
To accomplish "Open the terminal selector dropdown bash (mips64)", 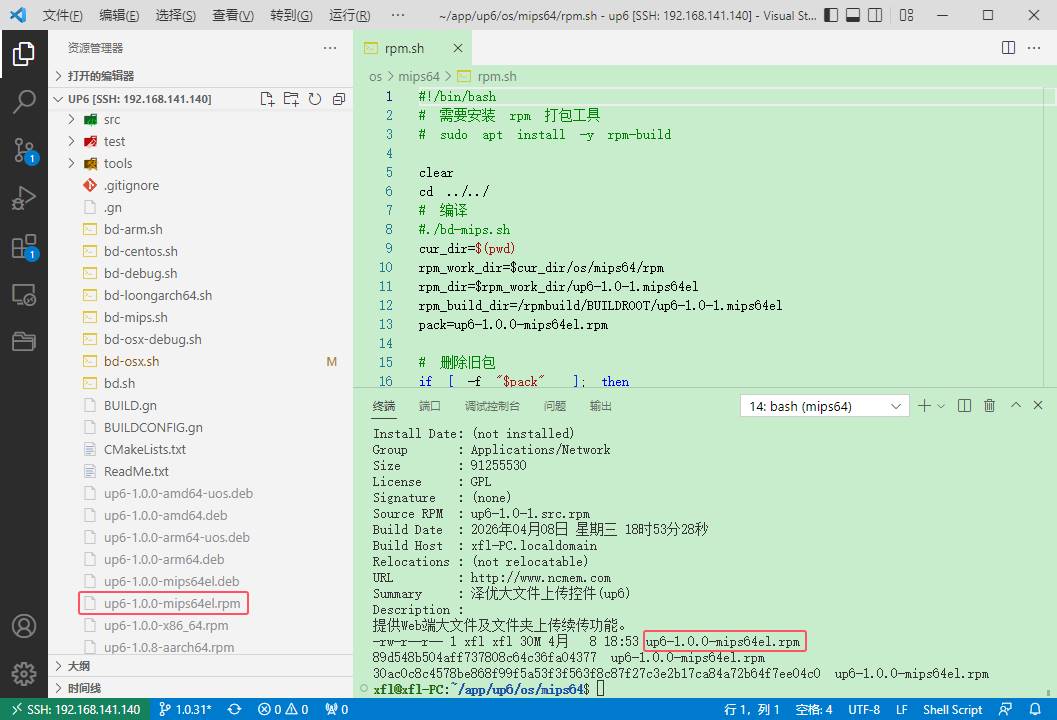I will click(x=824, y=406).
